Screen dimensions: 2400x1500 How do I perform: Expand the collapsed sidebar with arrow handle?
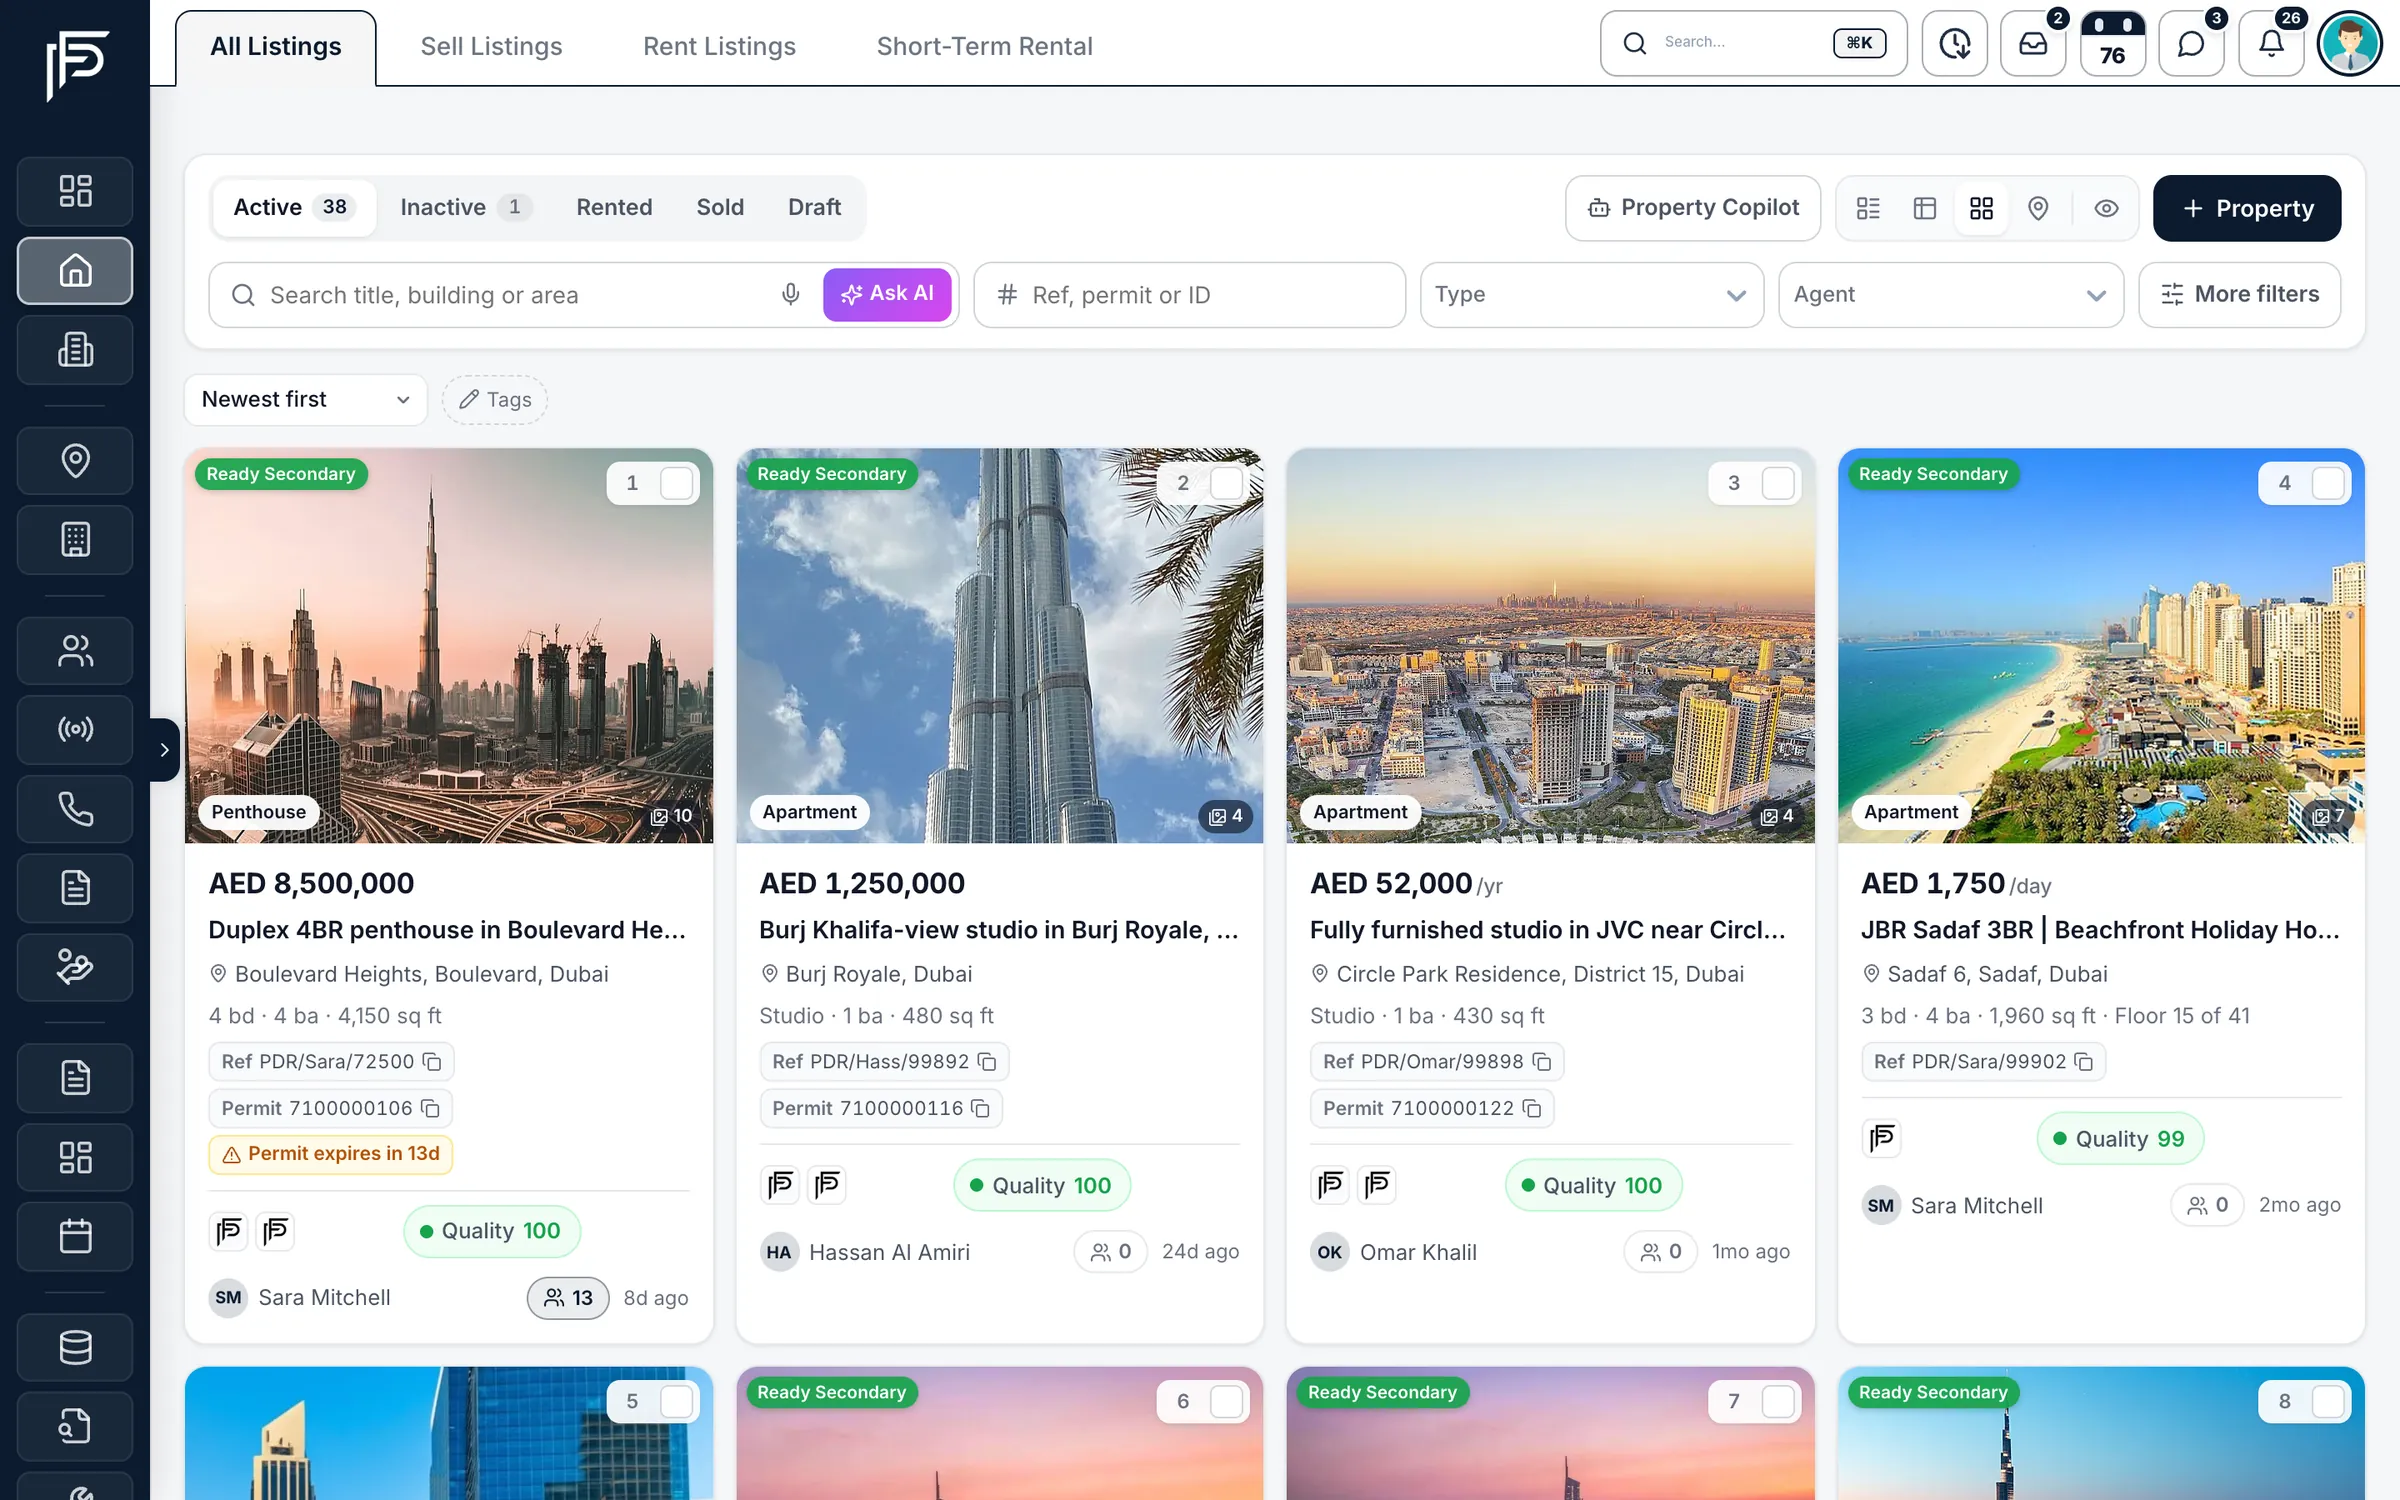(x=164, y=749)
